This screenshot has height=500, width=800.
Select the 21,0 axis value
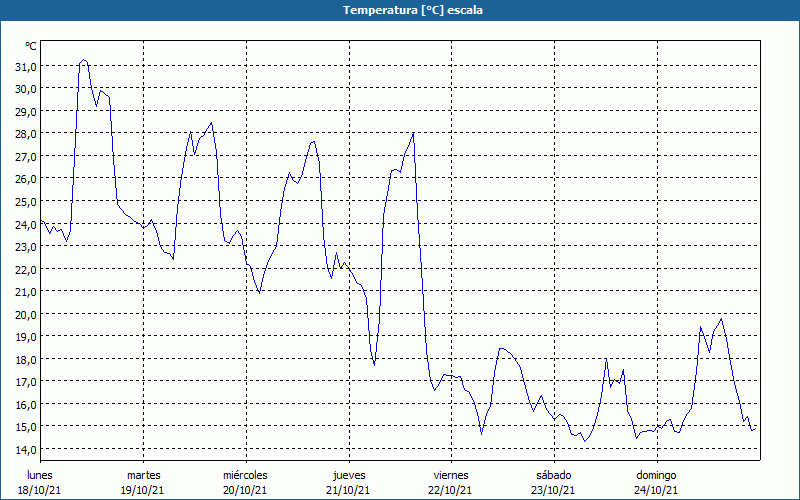pyautogui.click(x=25, y=292)
